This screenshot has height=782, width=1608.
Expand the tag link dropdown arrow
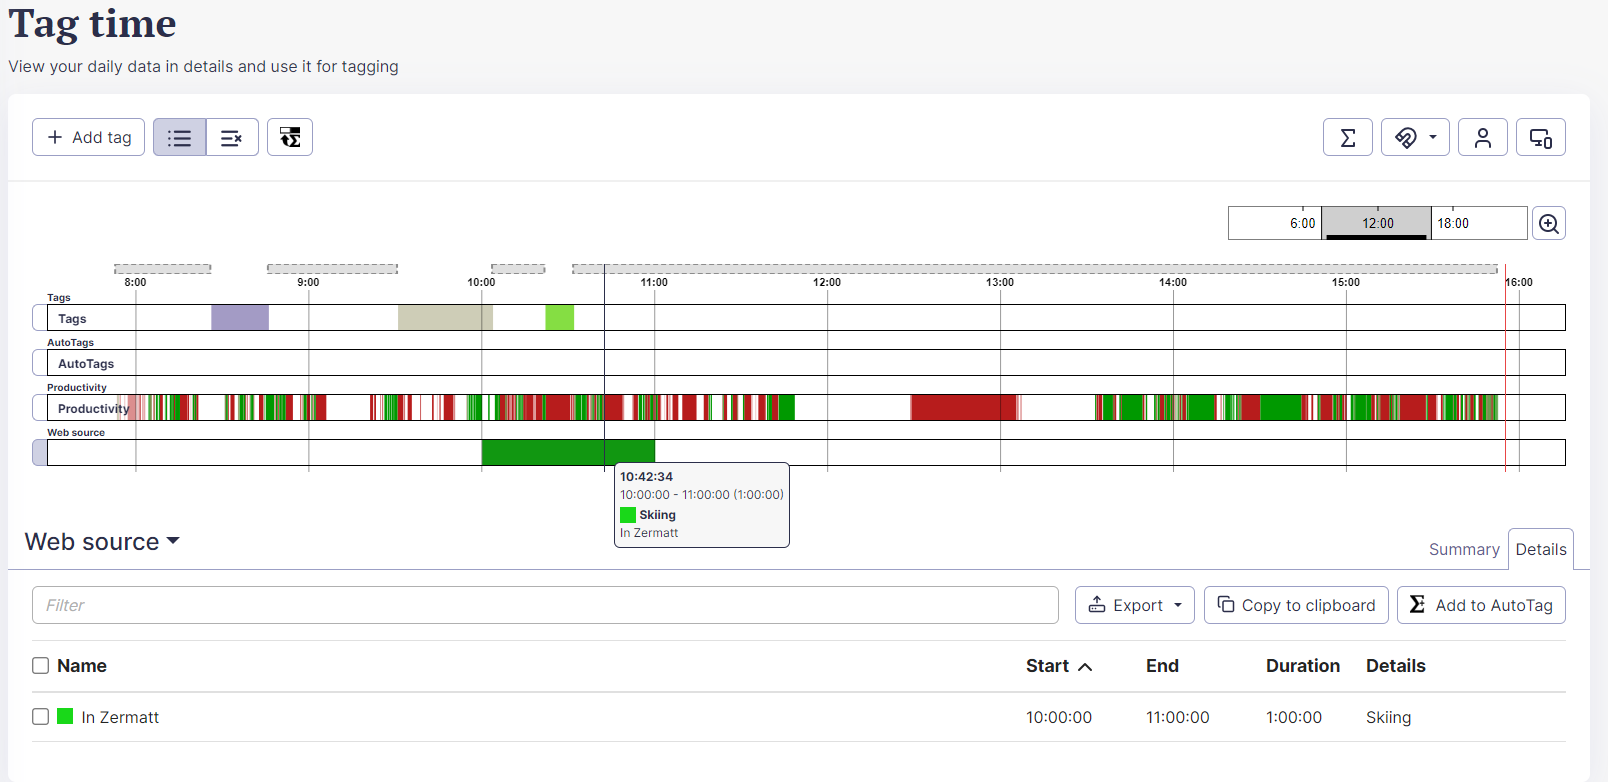click(x=1433, y=138)
